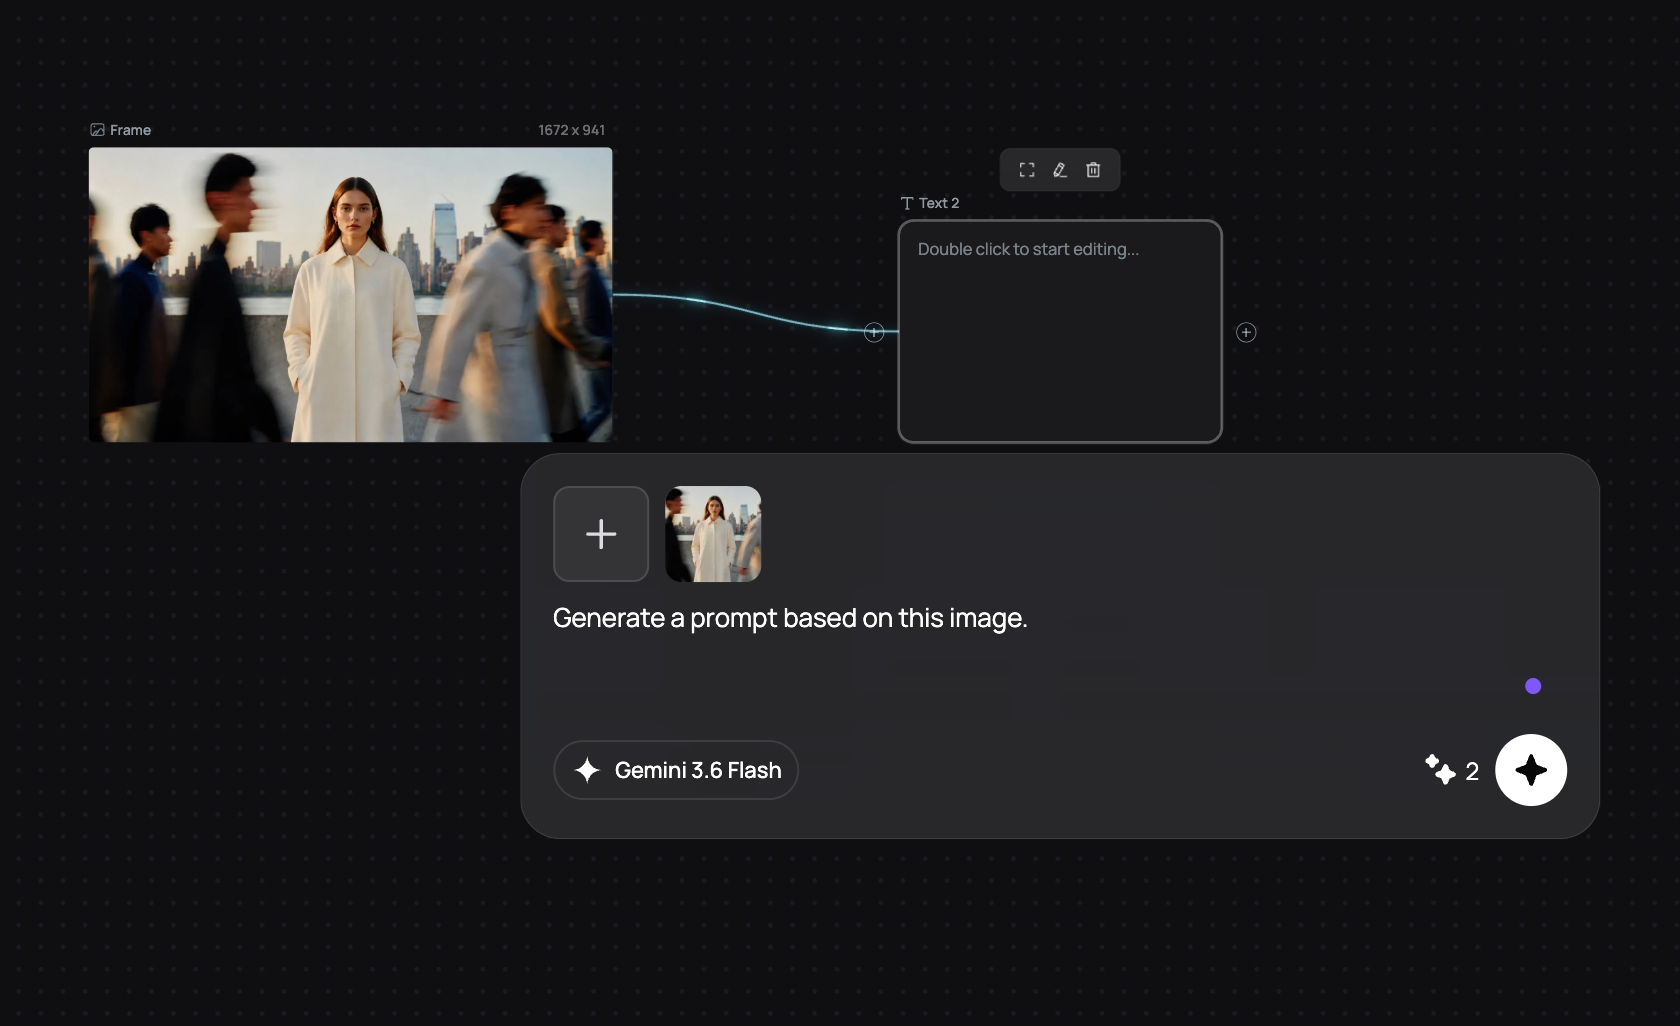
Task: Select the Frame image on the canvas
Action: pyautogui.click(x=350, y=295)
